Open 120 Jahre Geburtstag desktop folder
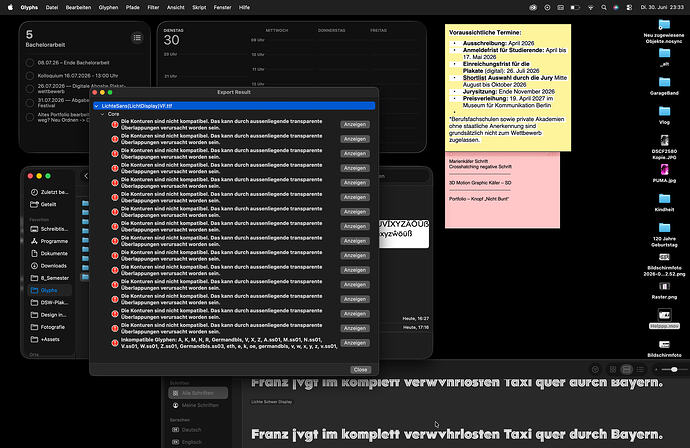Screen dimensions: 690x448 [664, 235]
